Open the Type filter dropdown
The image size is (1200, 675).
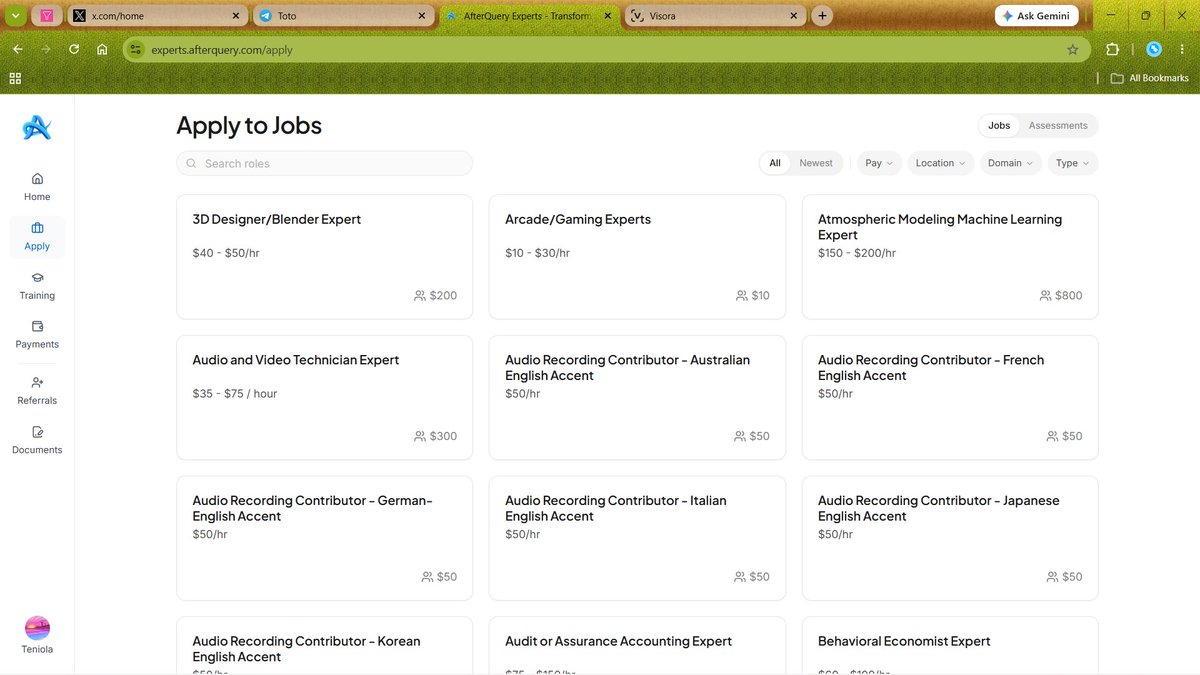tap(1073, 163)
